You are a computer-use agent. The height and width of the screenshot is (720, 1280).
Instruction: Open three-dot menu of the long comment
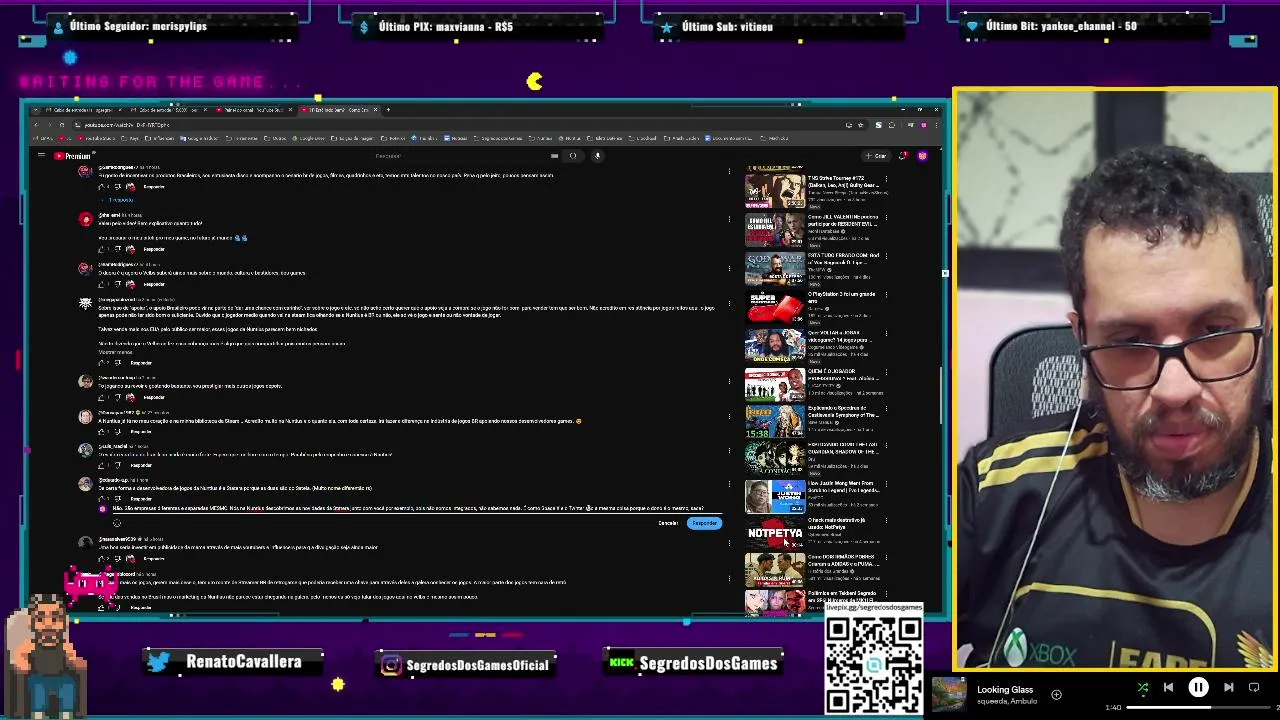coord(729,303)
